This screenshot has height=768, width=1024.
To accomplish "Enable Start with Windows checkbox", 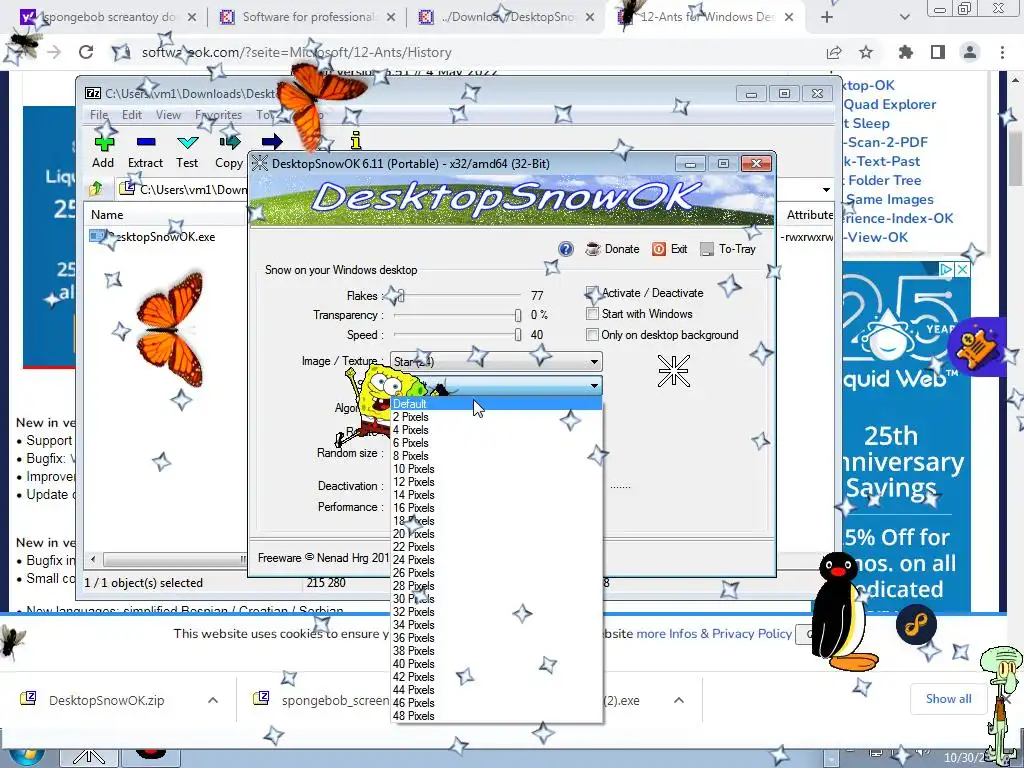I will point(592,313).
